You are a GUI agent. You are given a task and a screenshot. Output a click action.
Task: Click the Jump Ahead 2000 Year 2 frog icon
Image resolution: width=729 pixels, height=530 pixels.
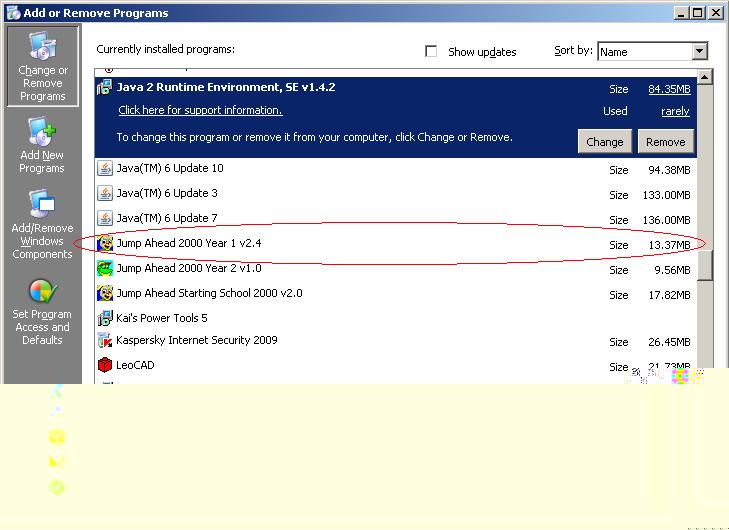105,268
